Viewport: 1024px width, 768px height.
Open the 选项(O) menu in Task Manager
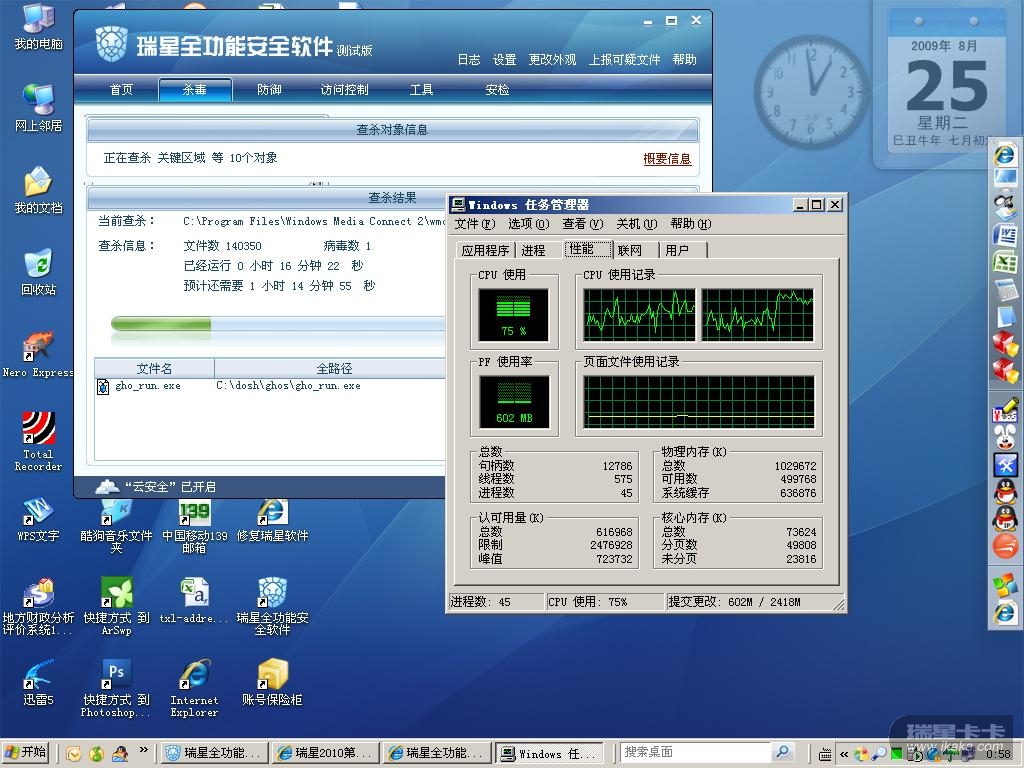528,224
